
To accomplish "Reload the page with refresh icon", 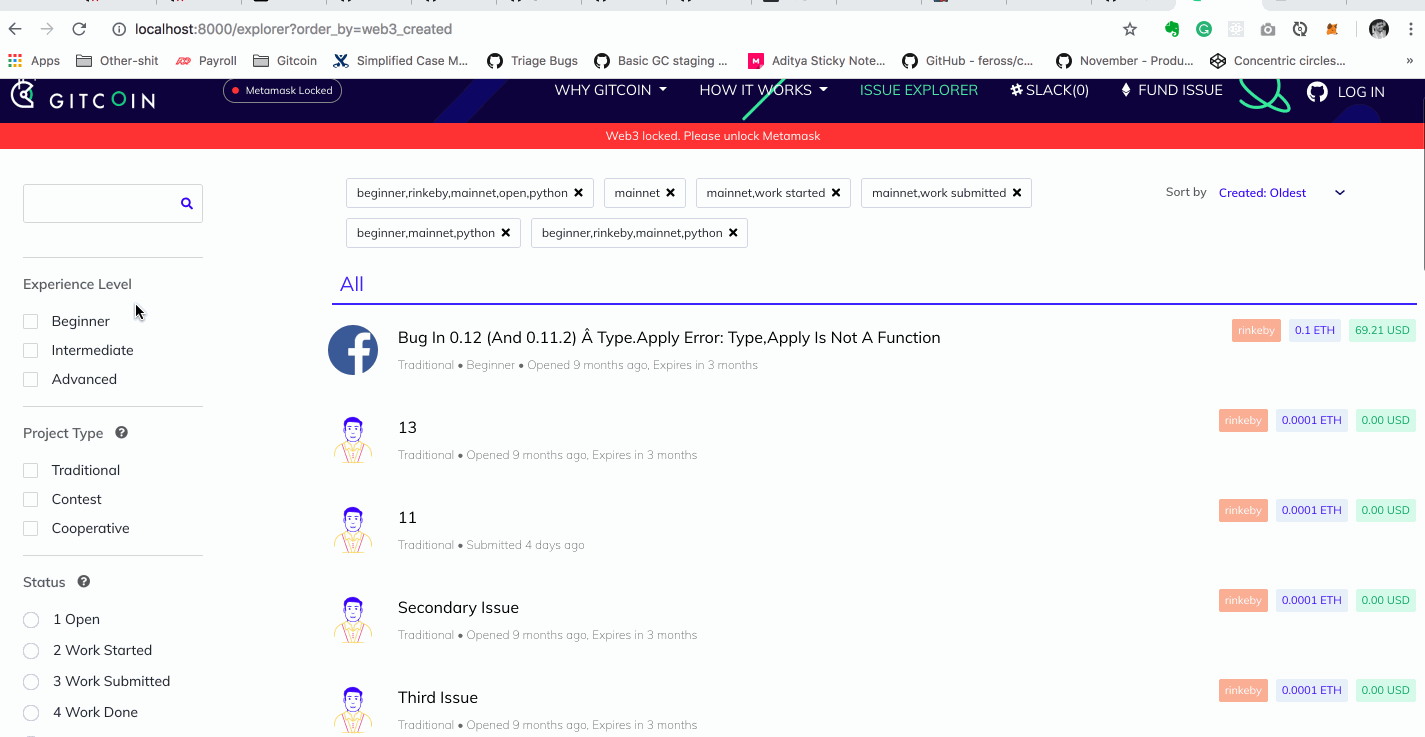I will [79, 29].
